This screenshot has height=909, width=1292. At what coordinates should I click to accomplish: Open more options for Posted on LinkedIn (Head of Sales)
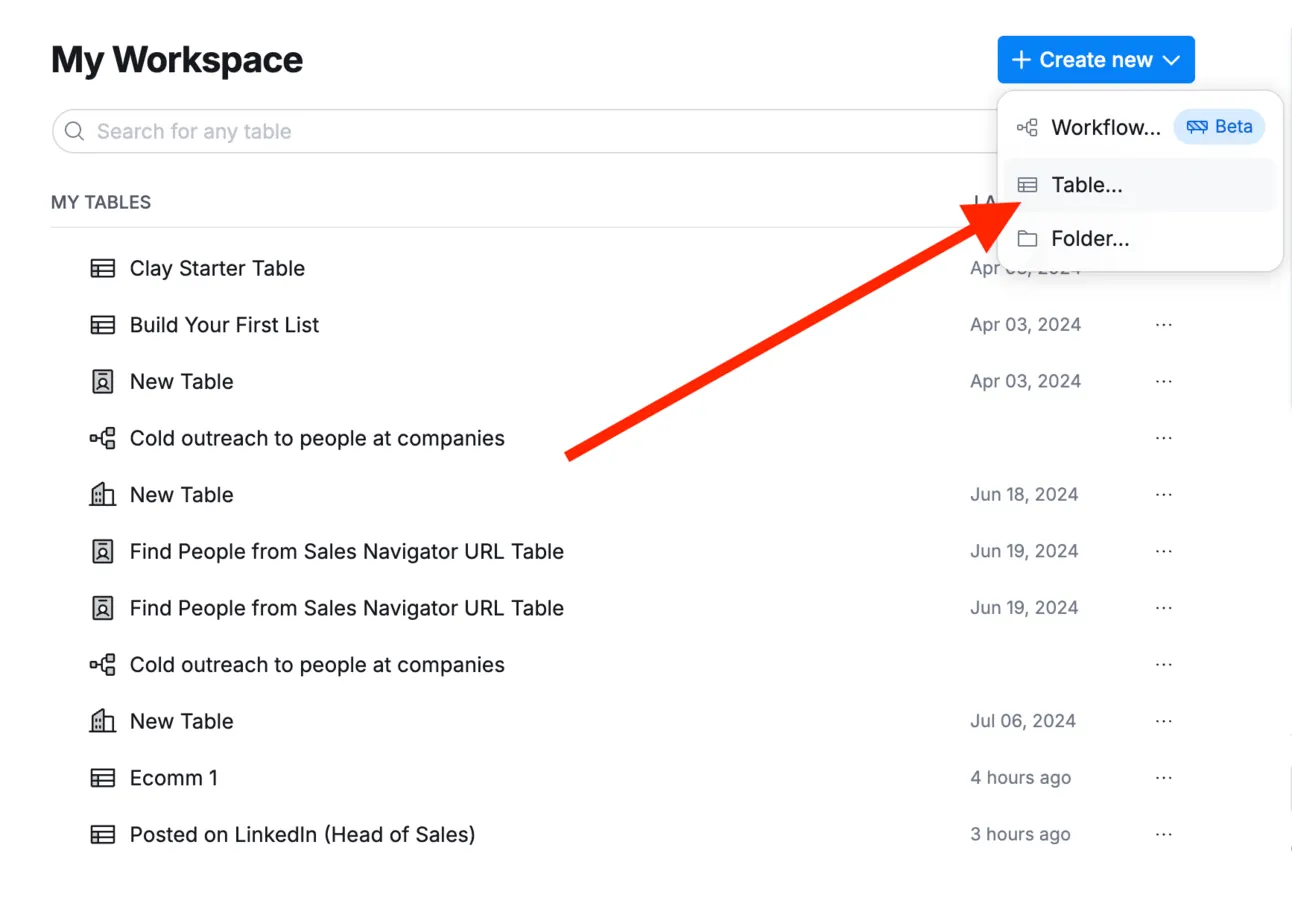pyautogui.click(x=1163, y=834)
